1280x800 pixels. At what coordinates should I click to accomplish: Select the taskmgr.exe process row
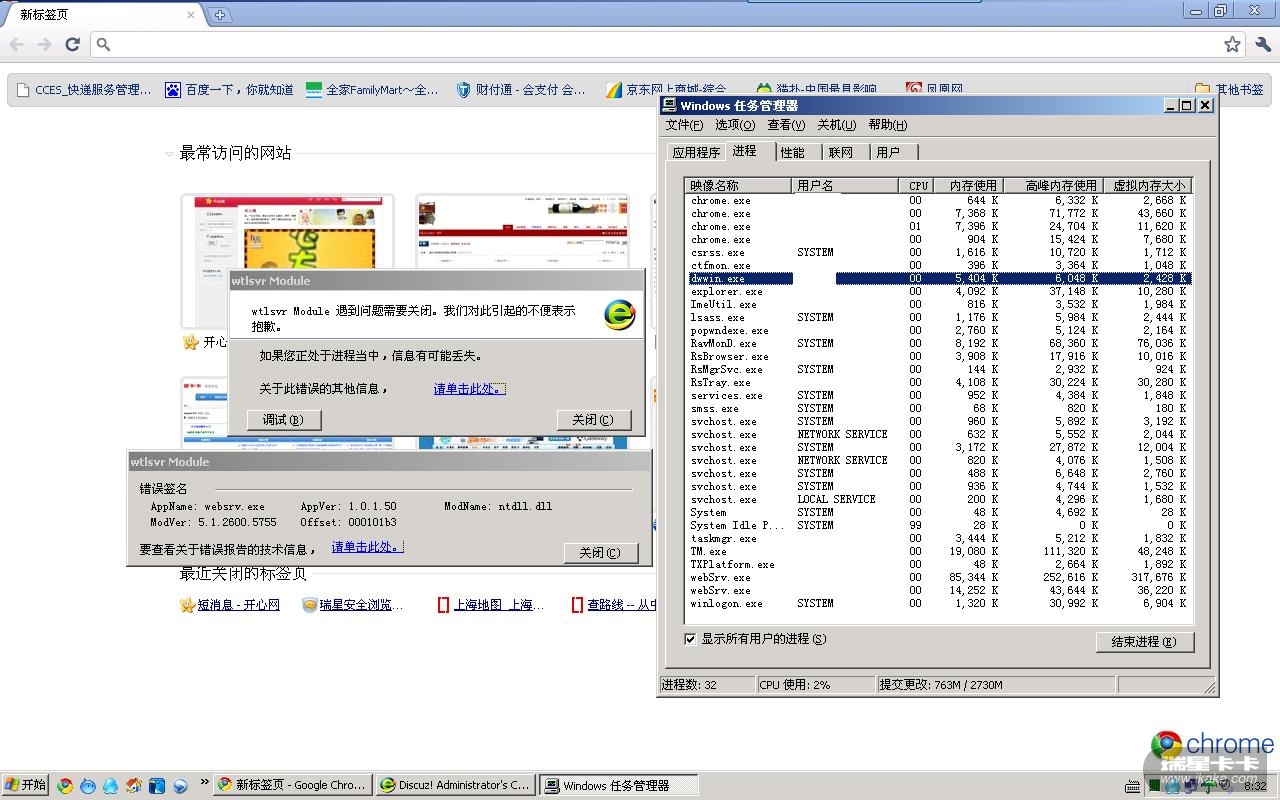point(938,538)
